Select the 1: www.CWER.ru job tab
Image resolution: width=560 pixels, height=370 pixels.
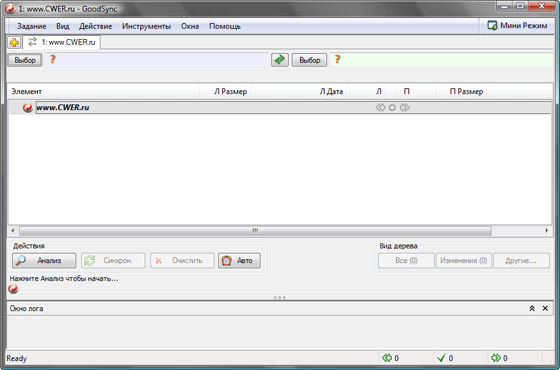[61, 42]
